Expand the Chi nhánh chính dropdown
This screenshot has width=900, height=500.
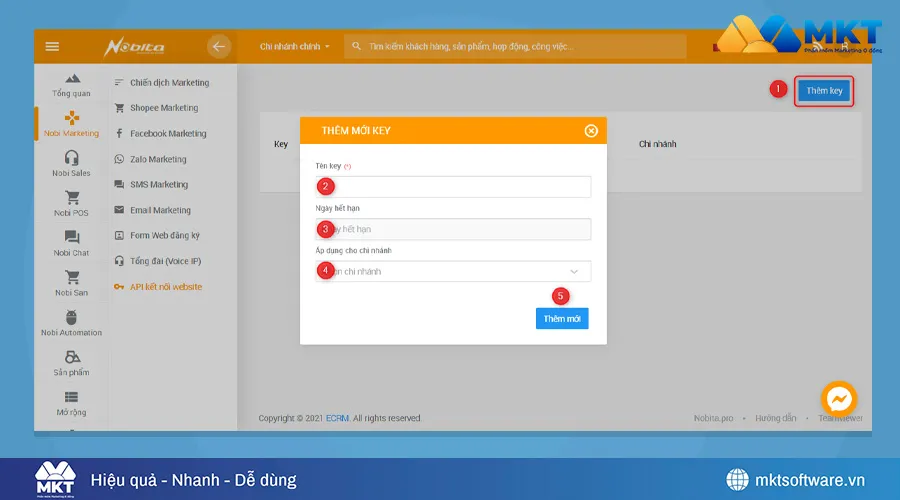pos(294,46)
